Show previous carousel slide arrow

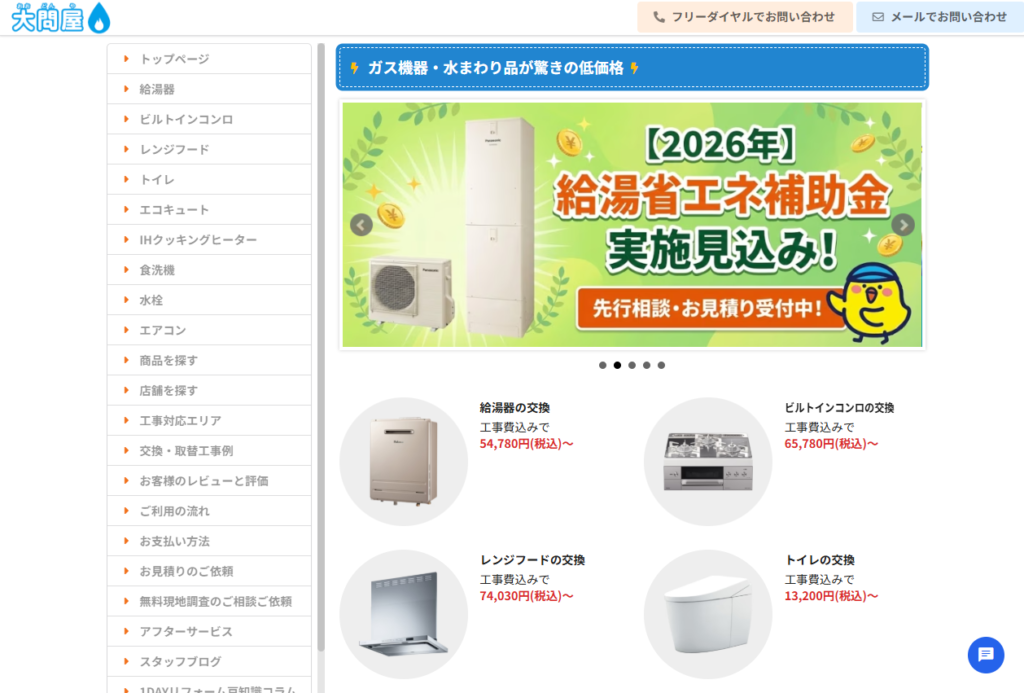coord(361,225)
